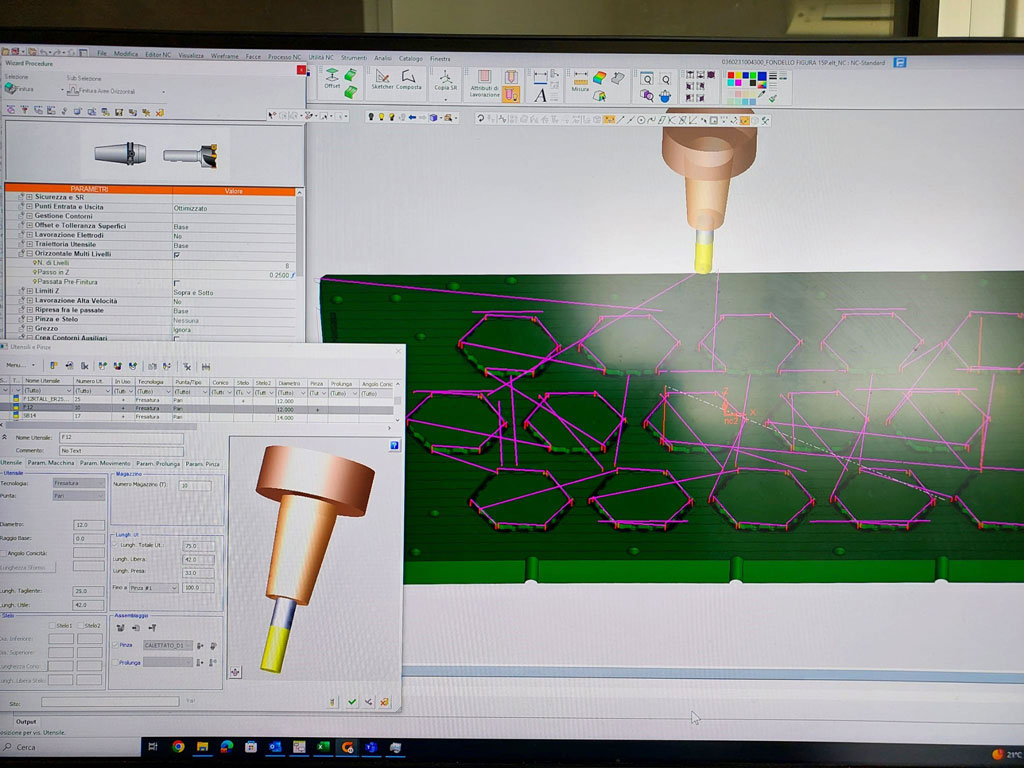Toggle the Orizzontale Multi Livelli checkbox
Image resolution: width=1024 pixels, height=768 pixels.
pos(177,255)
